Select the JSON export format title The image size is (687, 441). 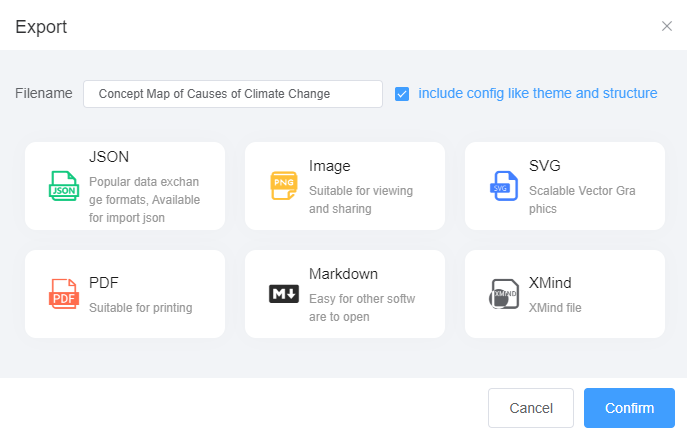tap(109, 157)
